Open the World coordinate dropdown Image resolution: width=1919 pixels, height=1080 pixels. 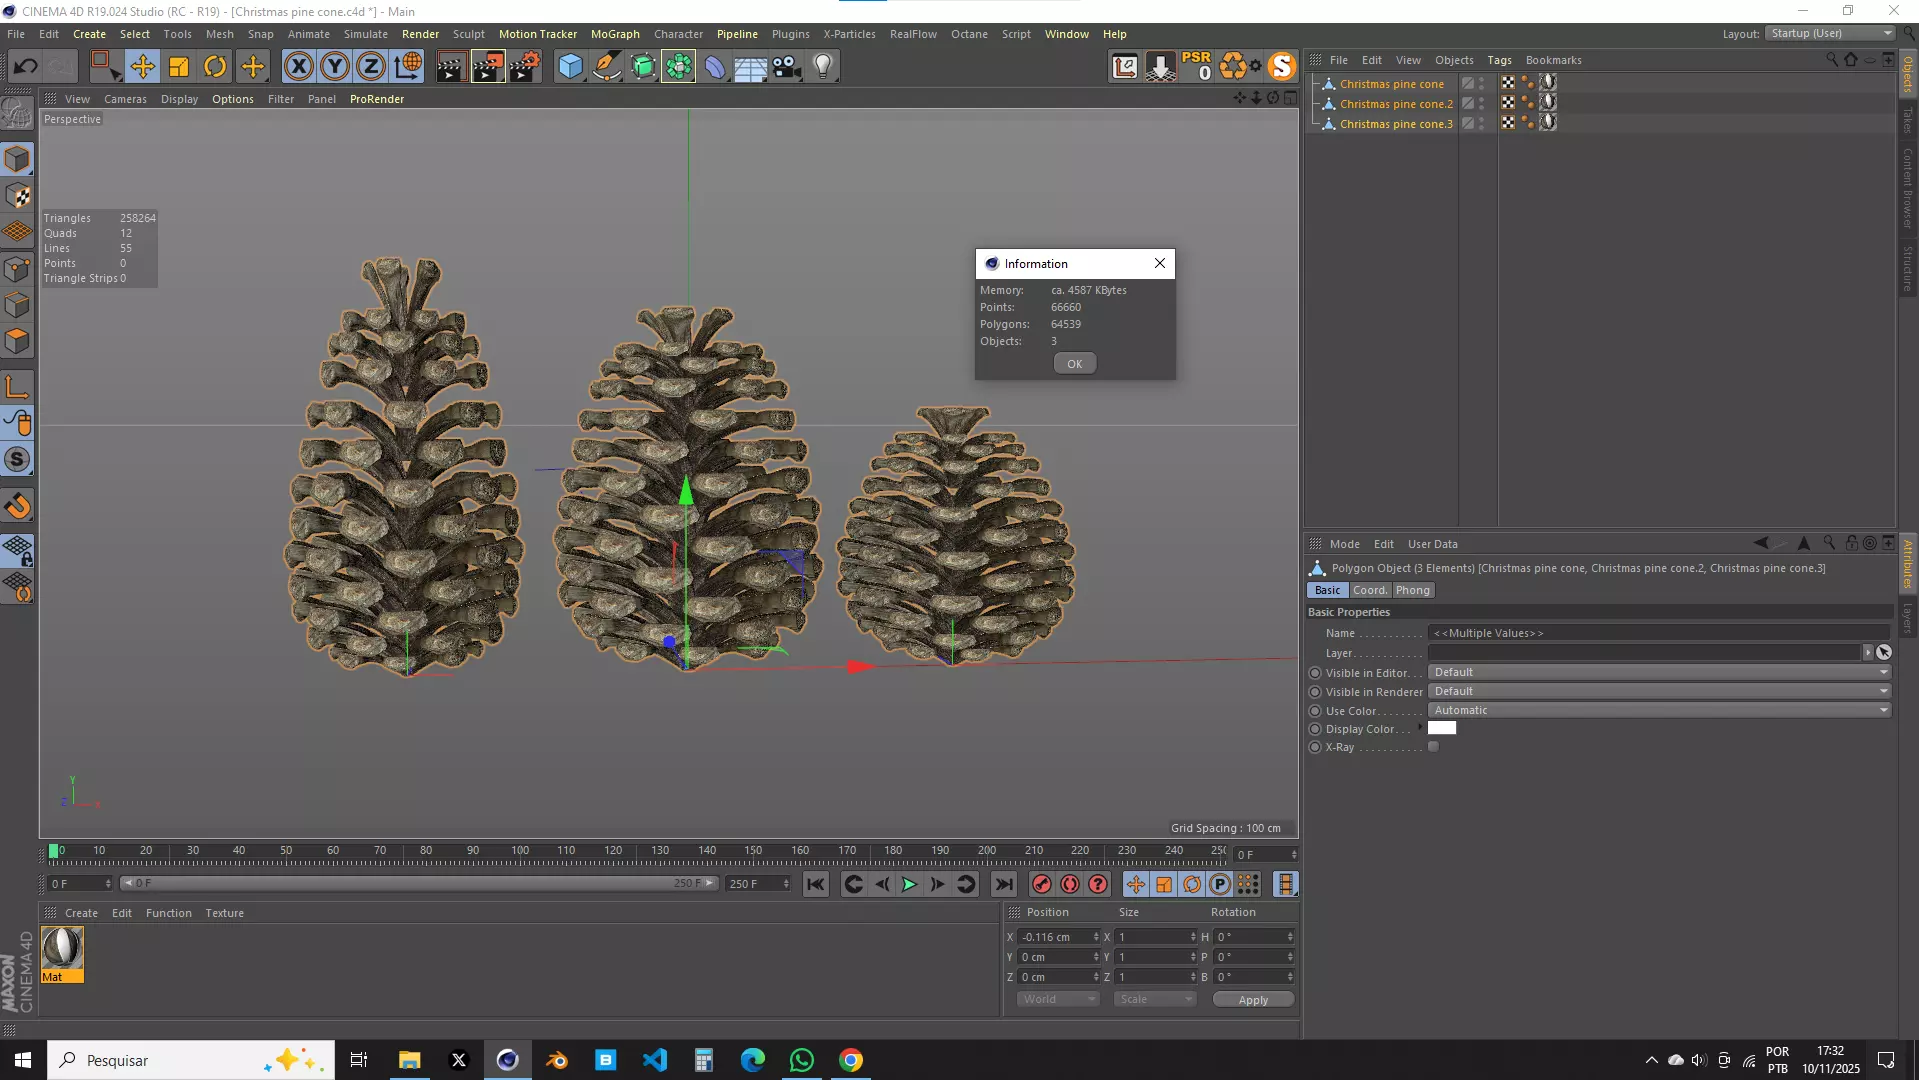1058,999
